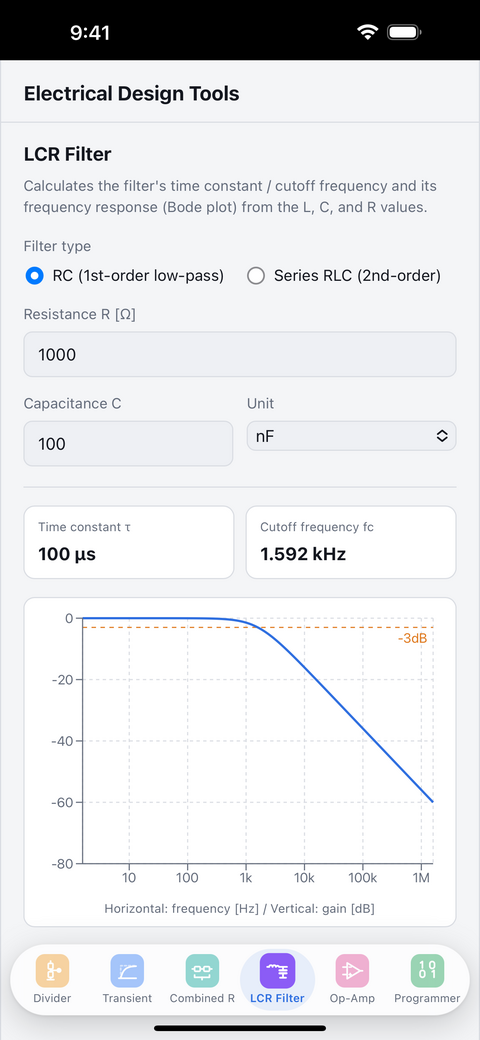Tap the Electrical Design Tools title
480x1040 pixels.
click(131, 94)
